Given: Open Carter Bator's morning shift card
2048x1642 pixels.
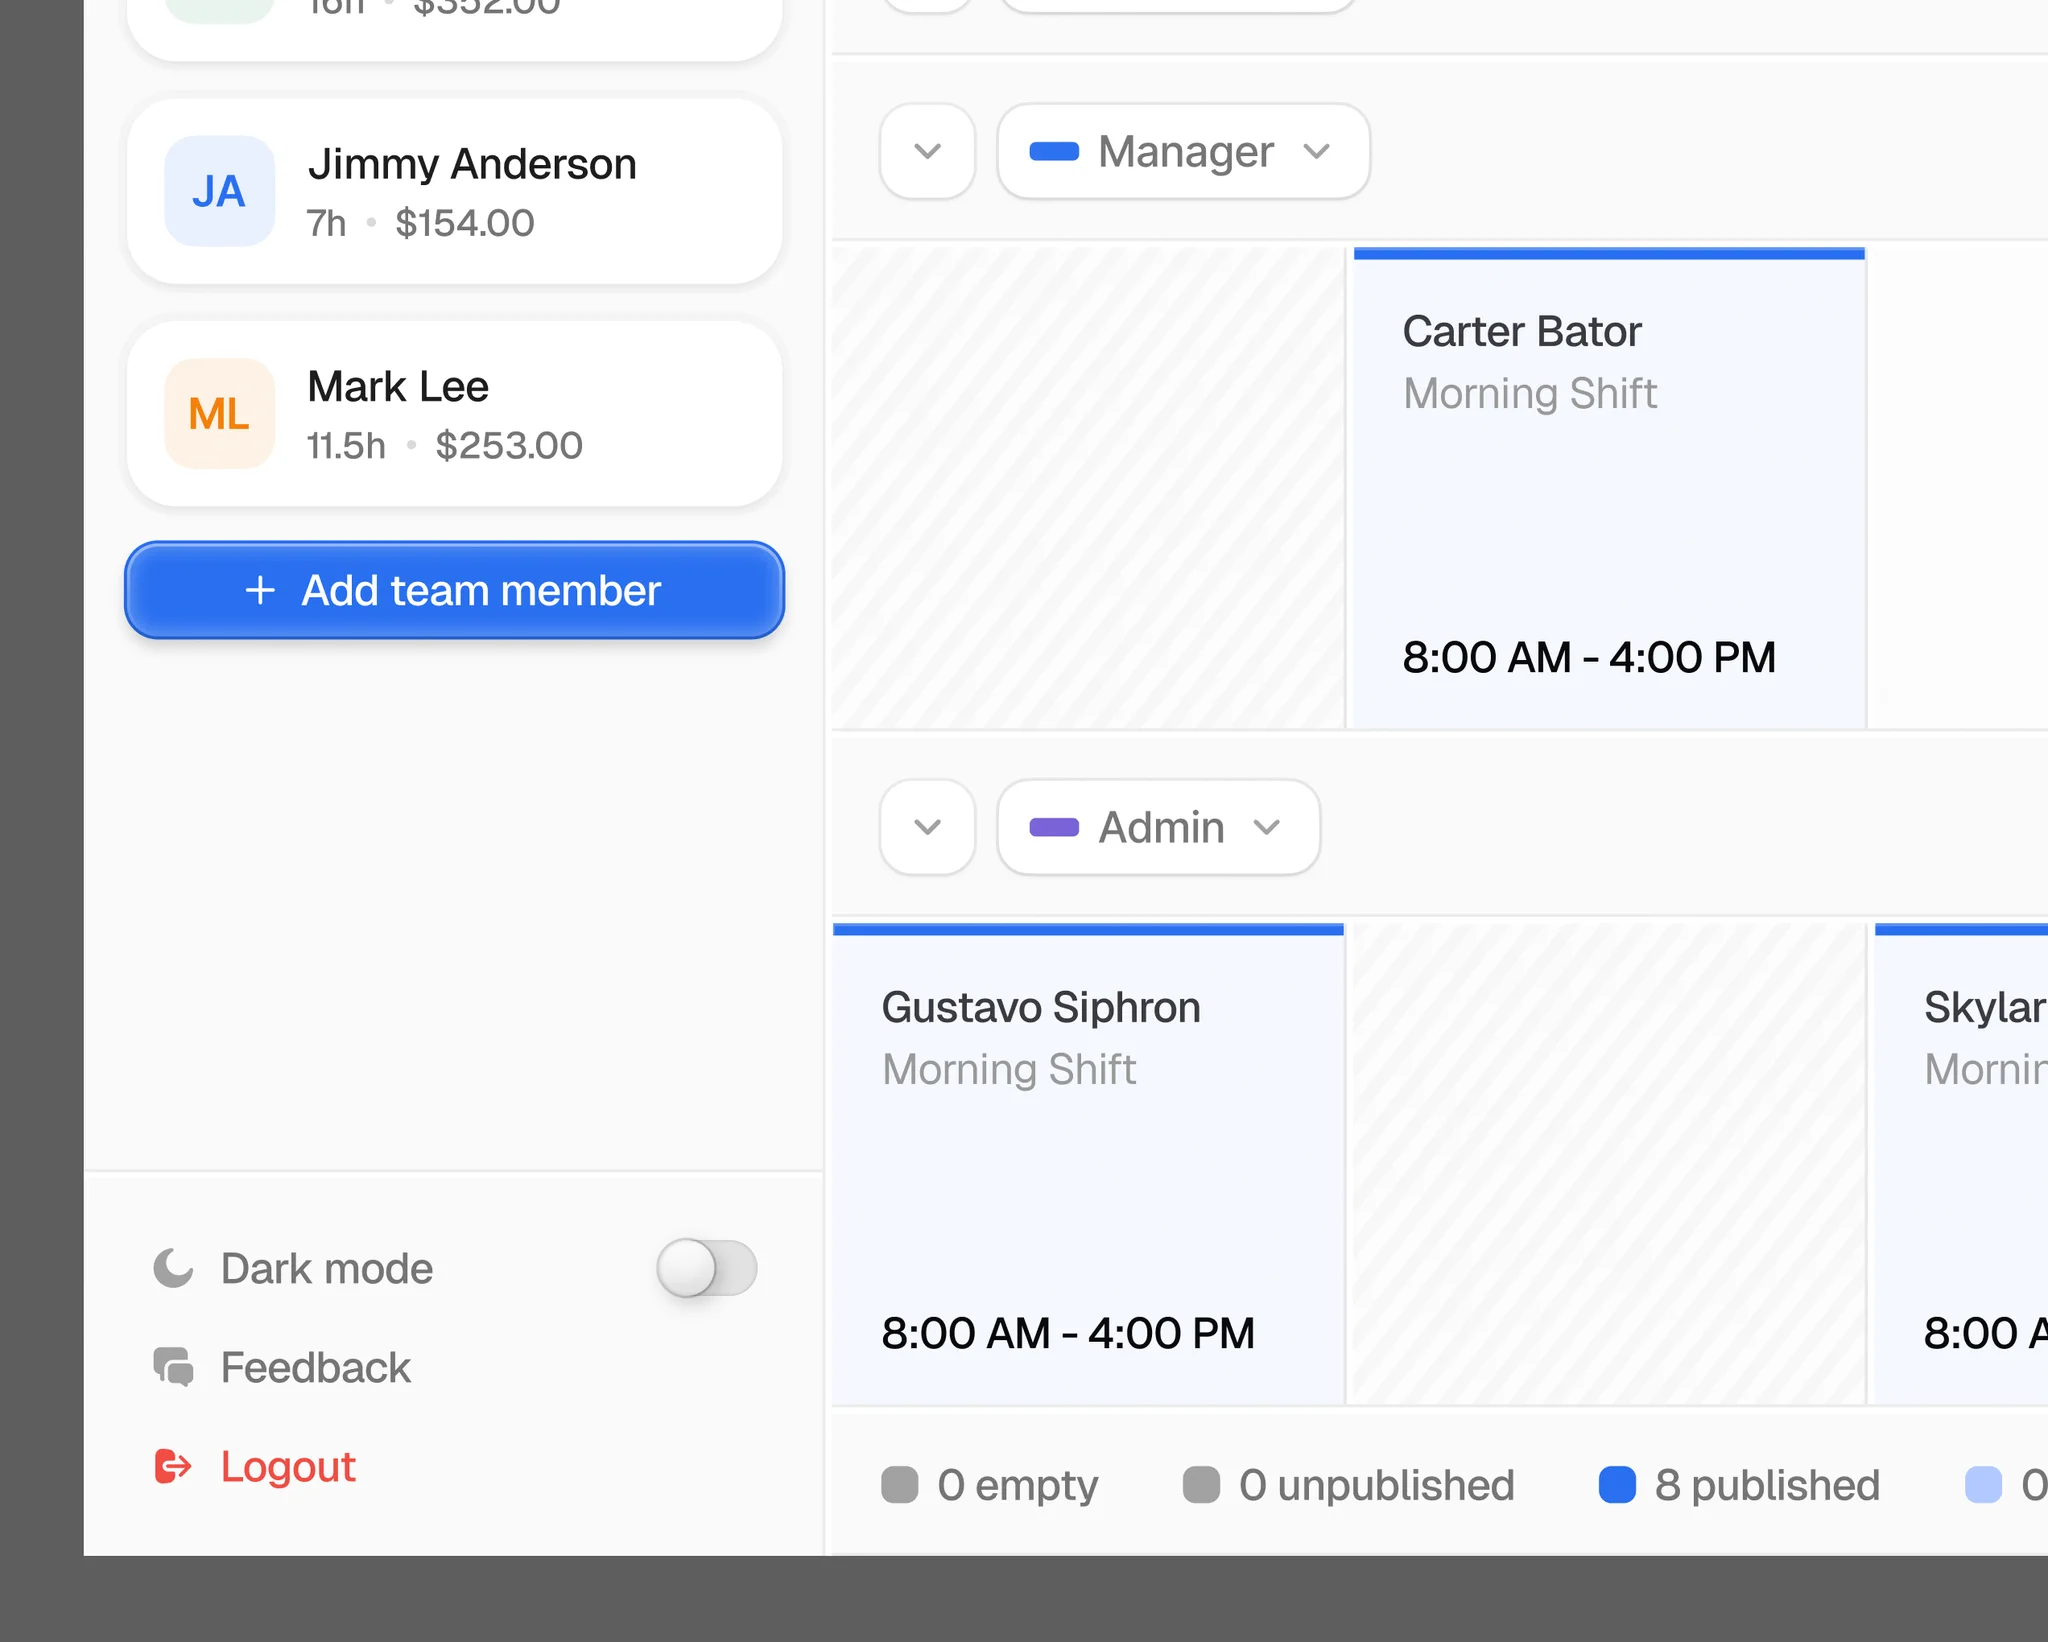Looking at the screenshot, I should tap(1609, 488).
